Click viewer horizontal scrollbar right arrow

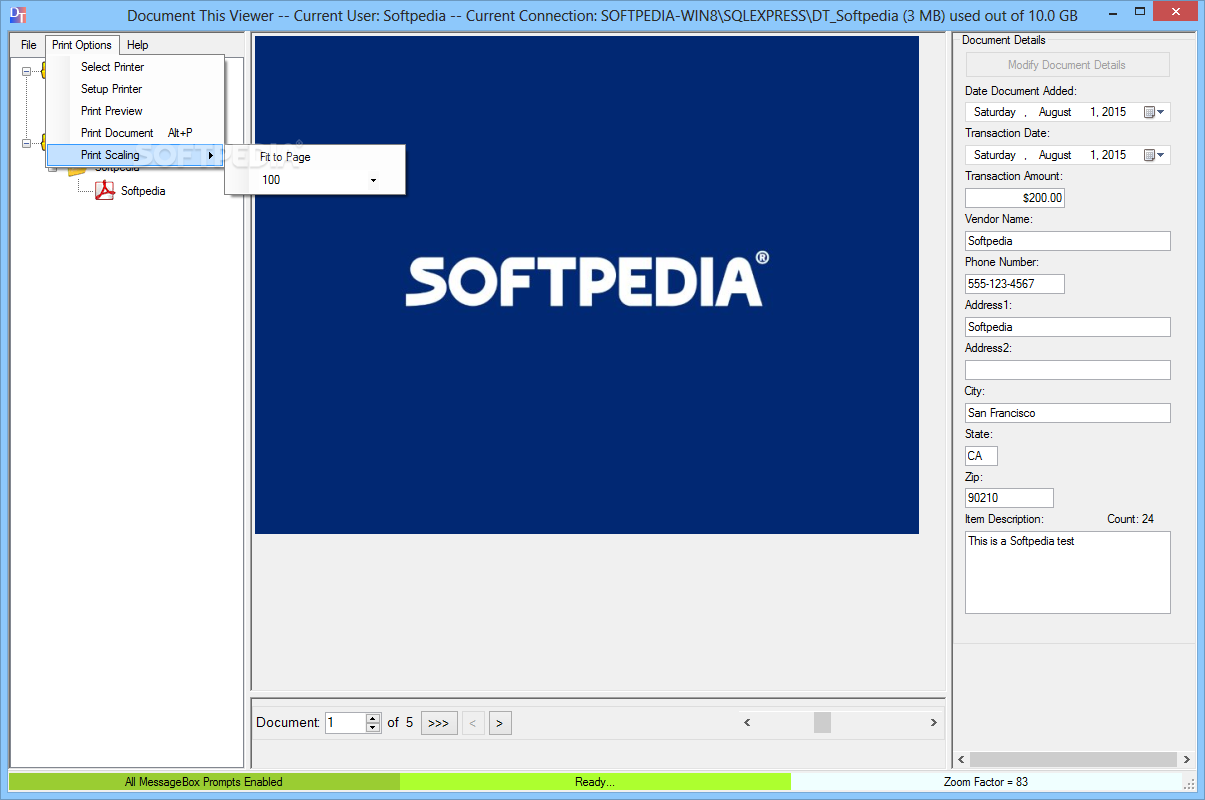pos(934,722)
